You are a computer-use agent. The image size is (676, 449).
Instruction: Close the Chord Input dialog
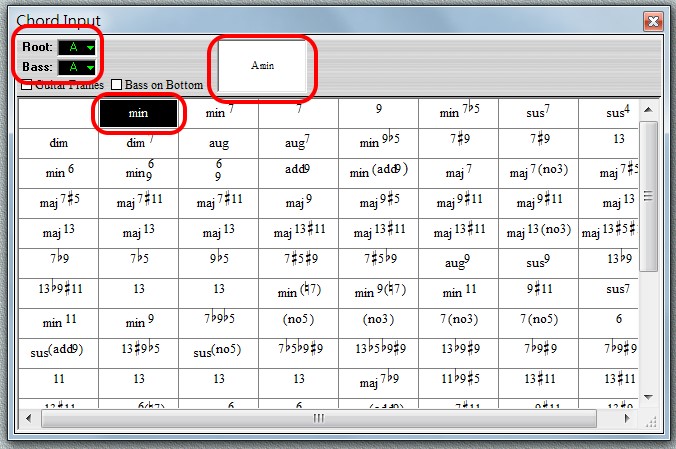click(x=653, y=21)
